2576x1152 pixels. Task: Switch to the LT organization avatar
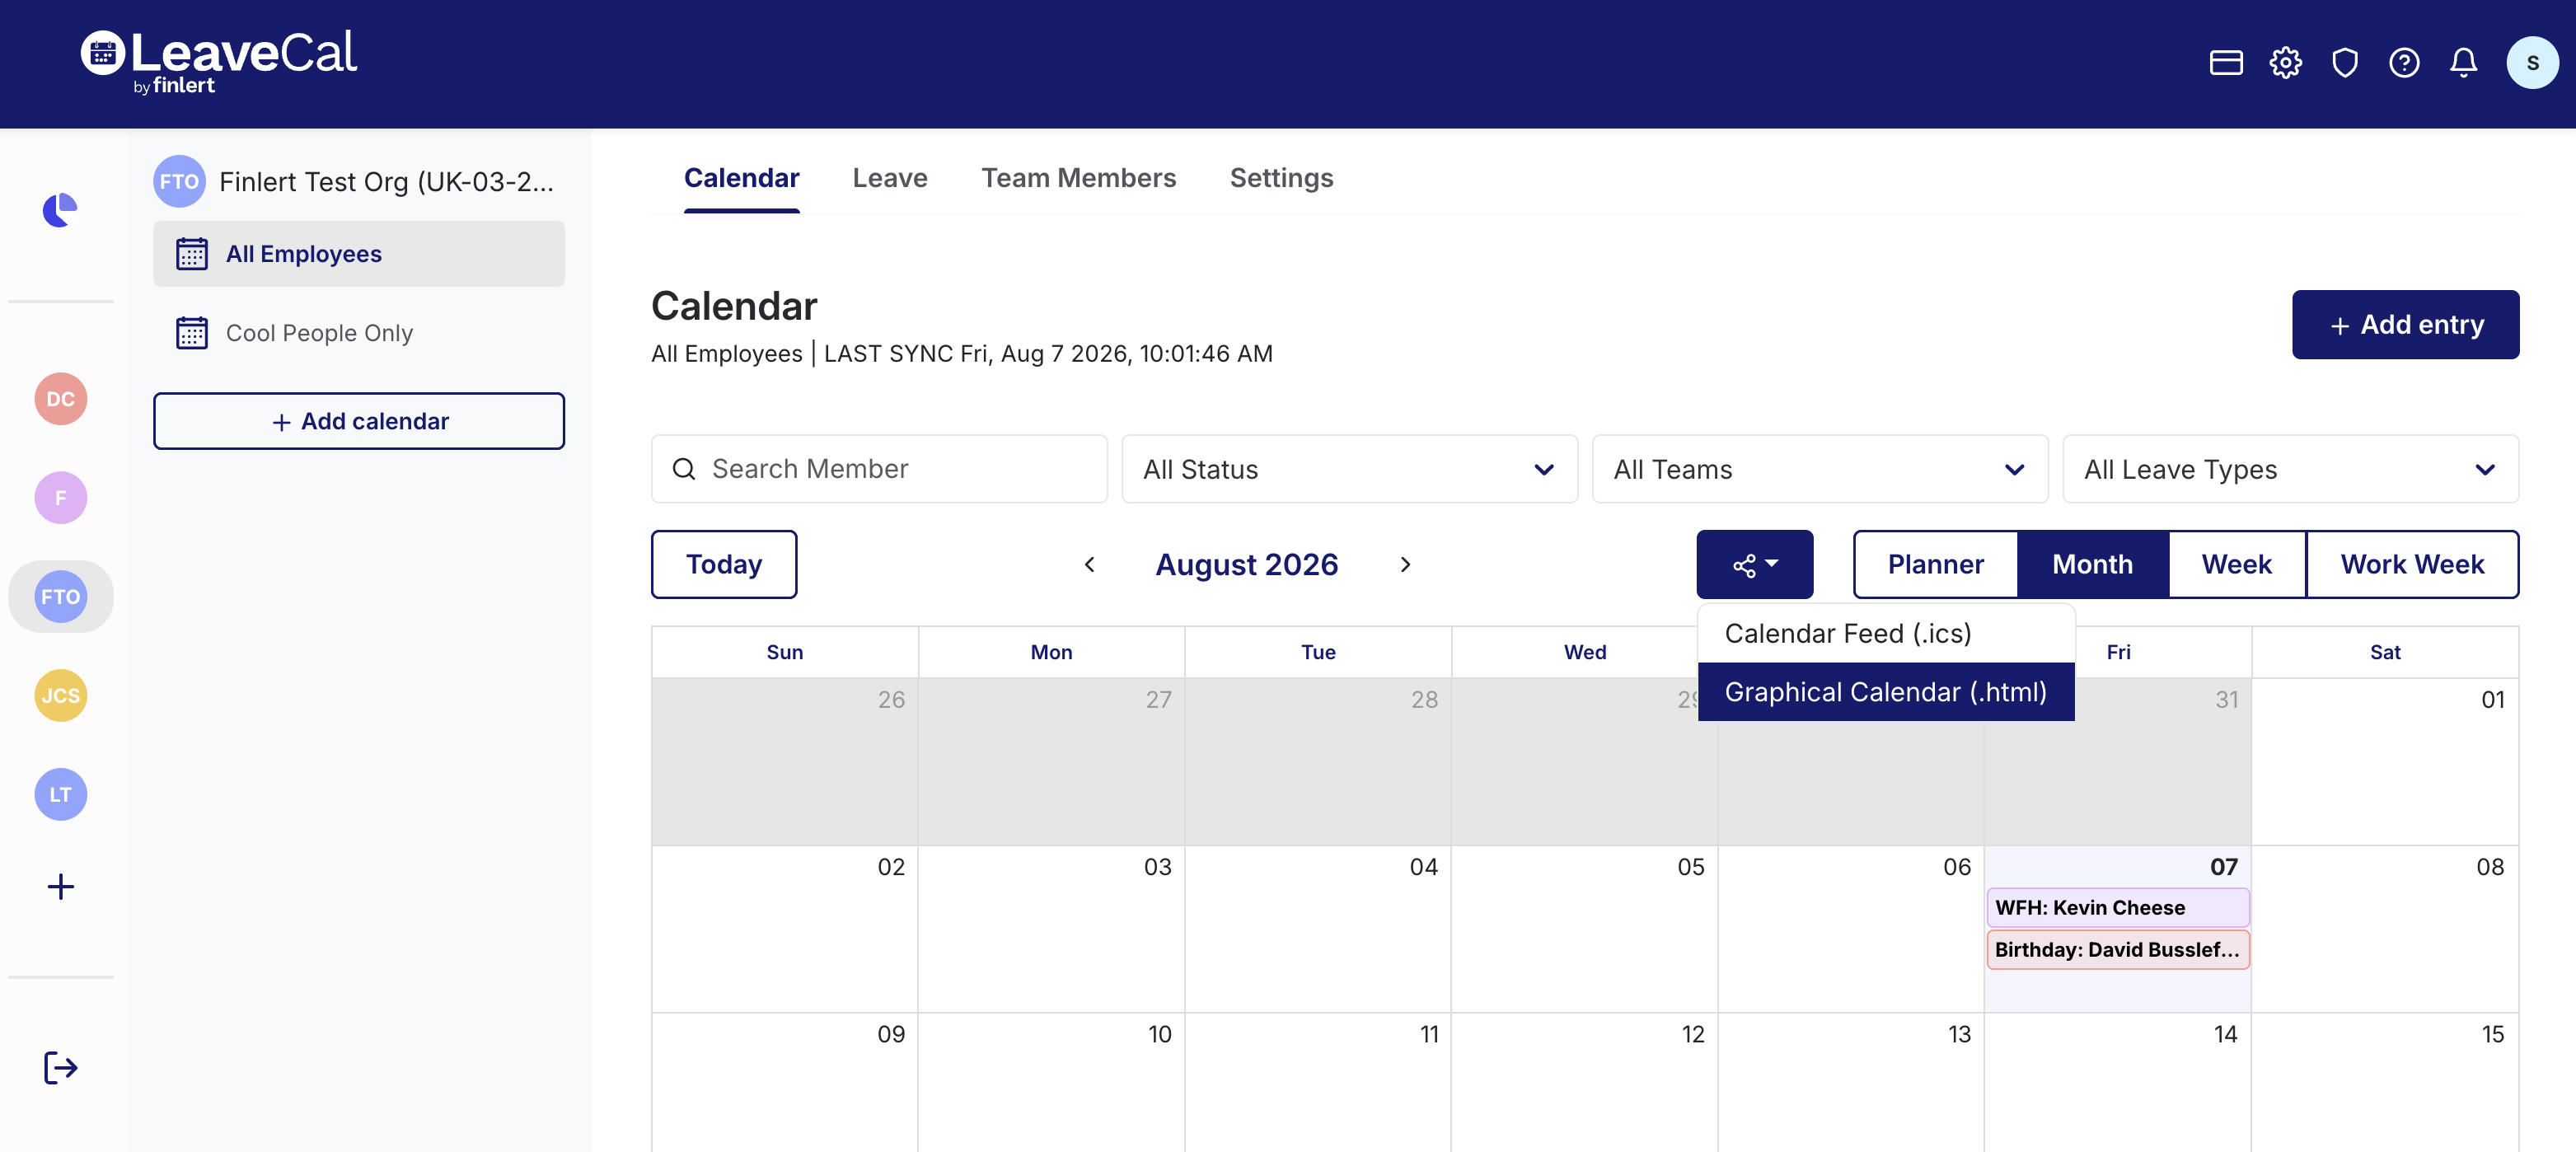pos(61,795)
